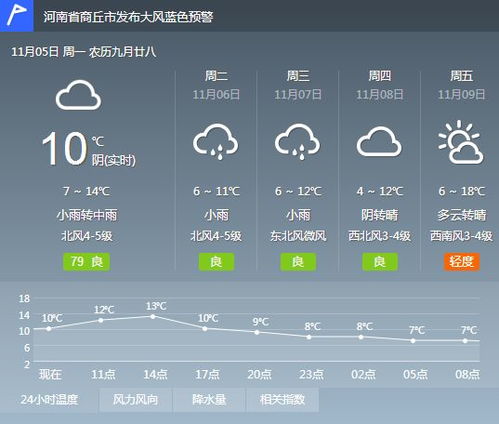Click Thursday's wind 西北风3-4级
The height and width of the screenshot is (424, 499).
(x=380, y=236)
